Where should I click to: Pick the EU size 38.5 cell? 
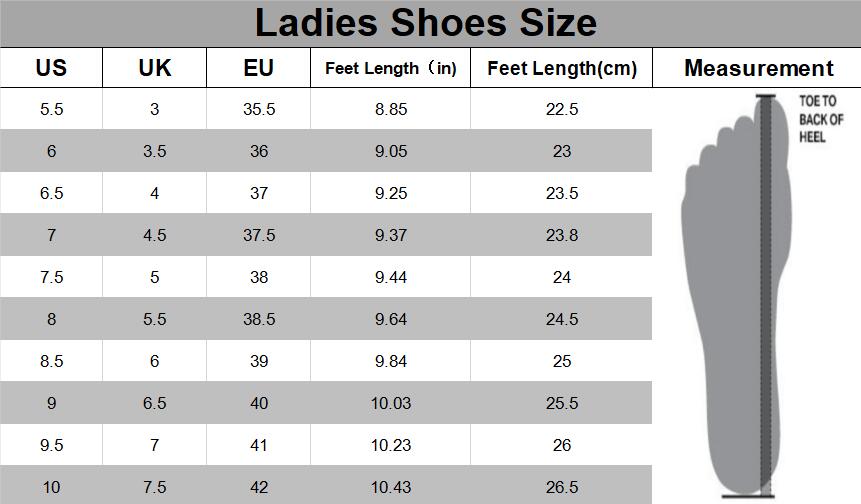[258, 319]
